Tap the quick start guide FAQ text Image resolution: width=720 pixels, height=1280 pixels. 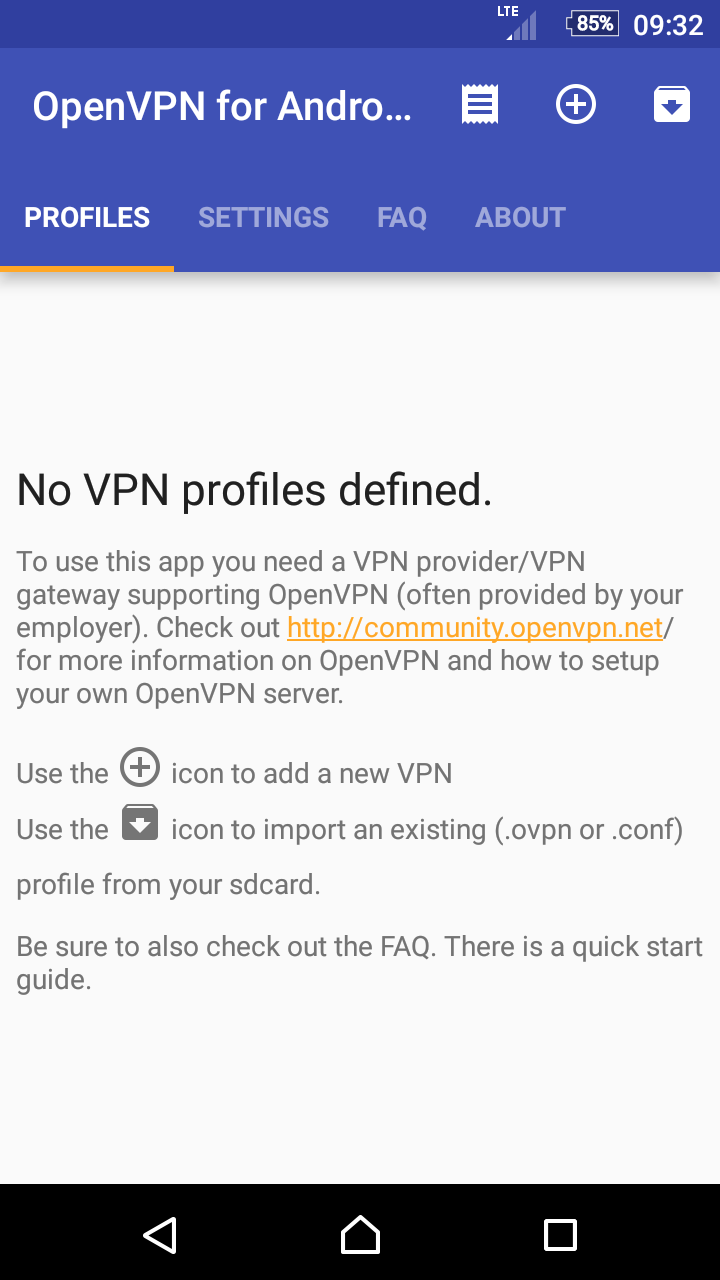[360, 963]
